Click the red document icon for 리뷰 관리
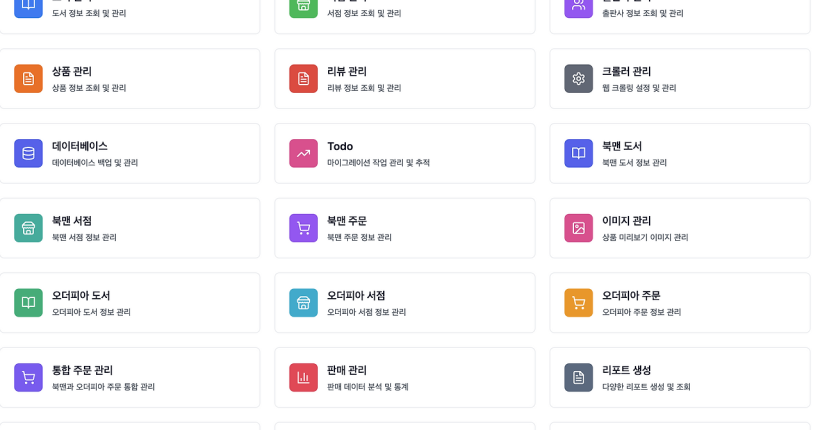 (303, 78)
